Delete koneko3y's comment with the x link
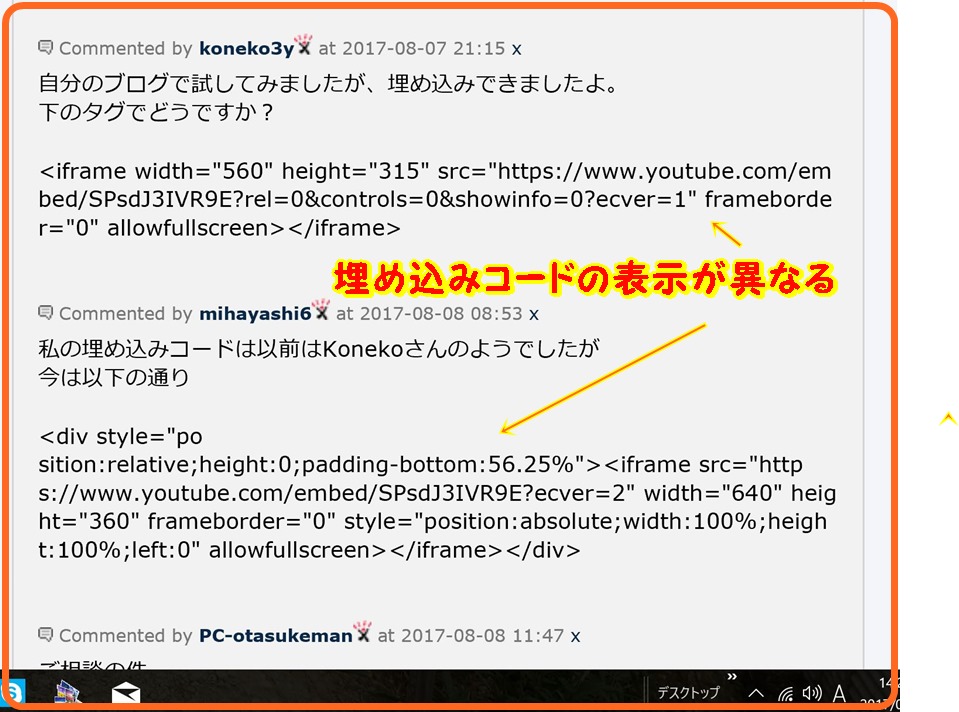959x712 pixels. 517,49
